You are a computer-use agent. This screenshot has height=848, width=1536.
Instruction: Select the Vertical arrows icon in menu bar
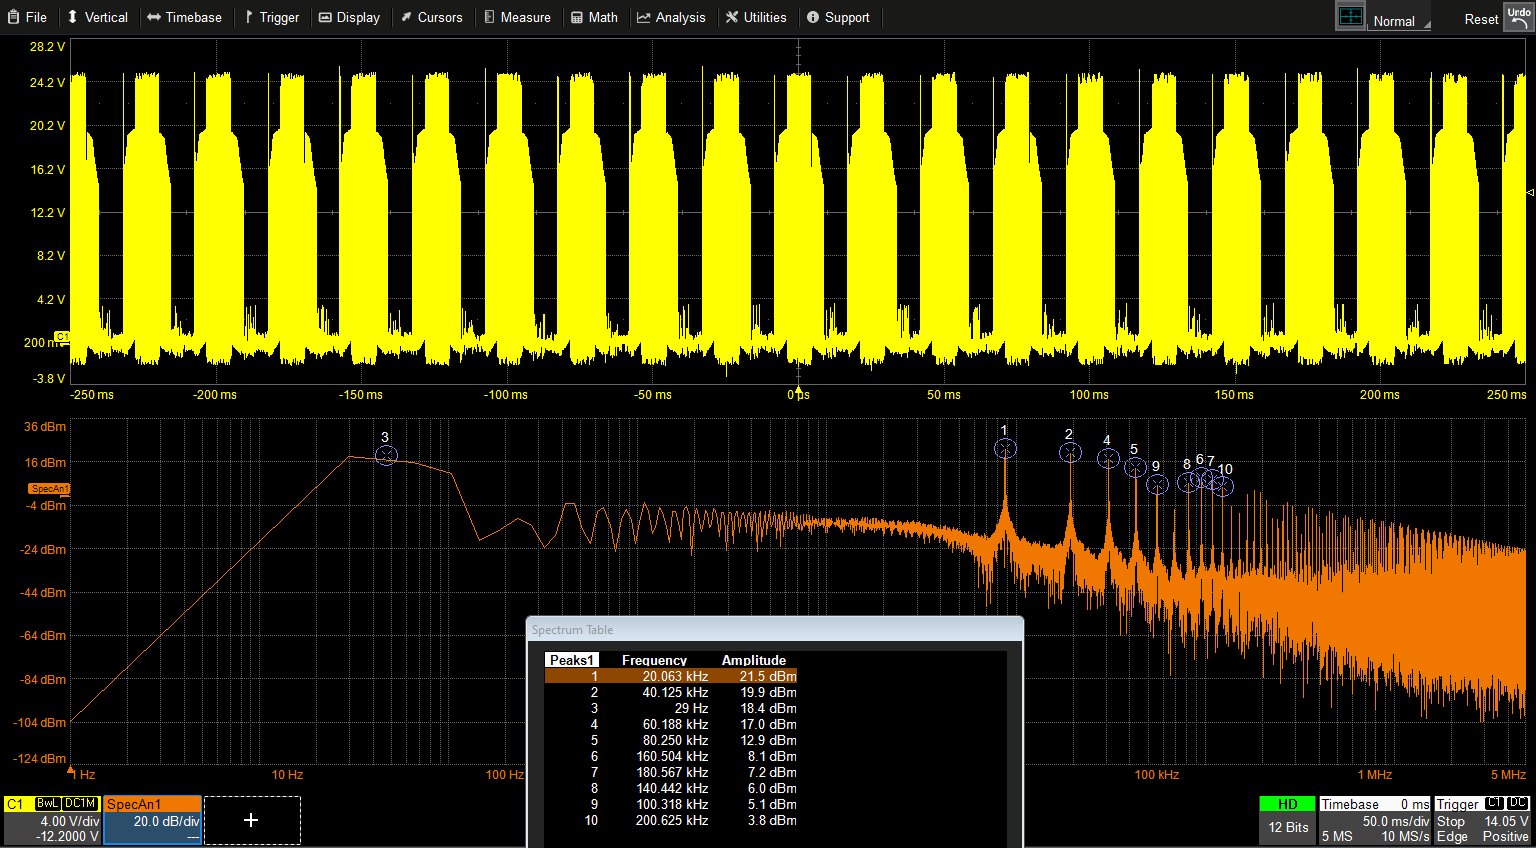pyautogui.click(x=71, y=16)
